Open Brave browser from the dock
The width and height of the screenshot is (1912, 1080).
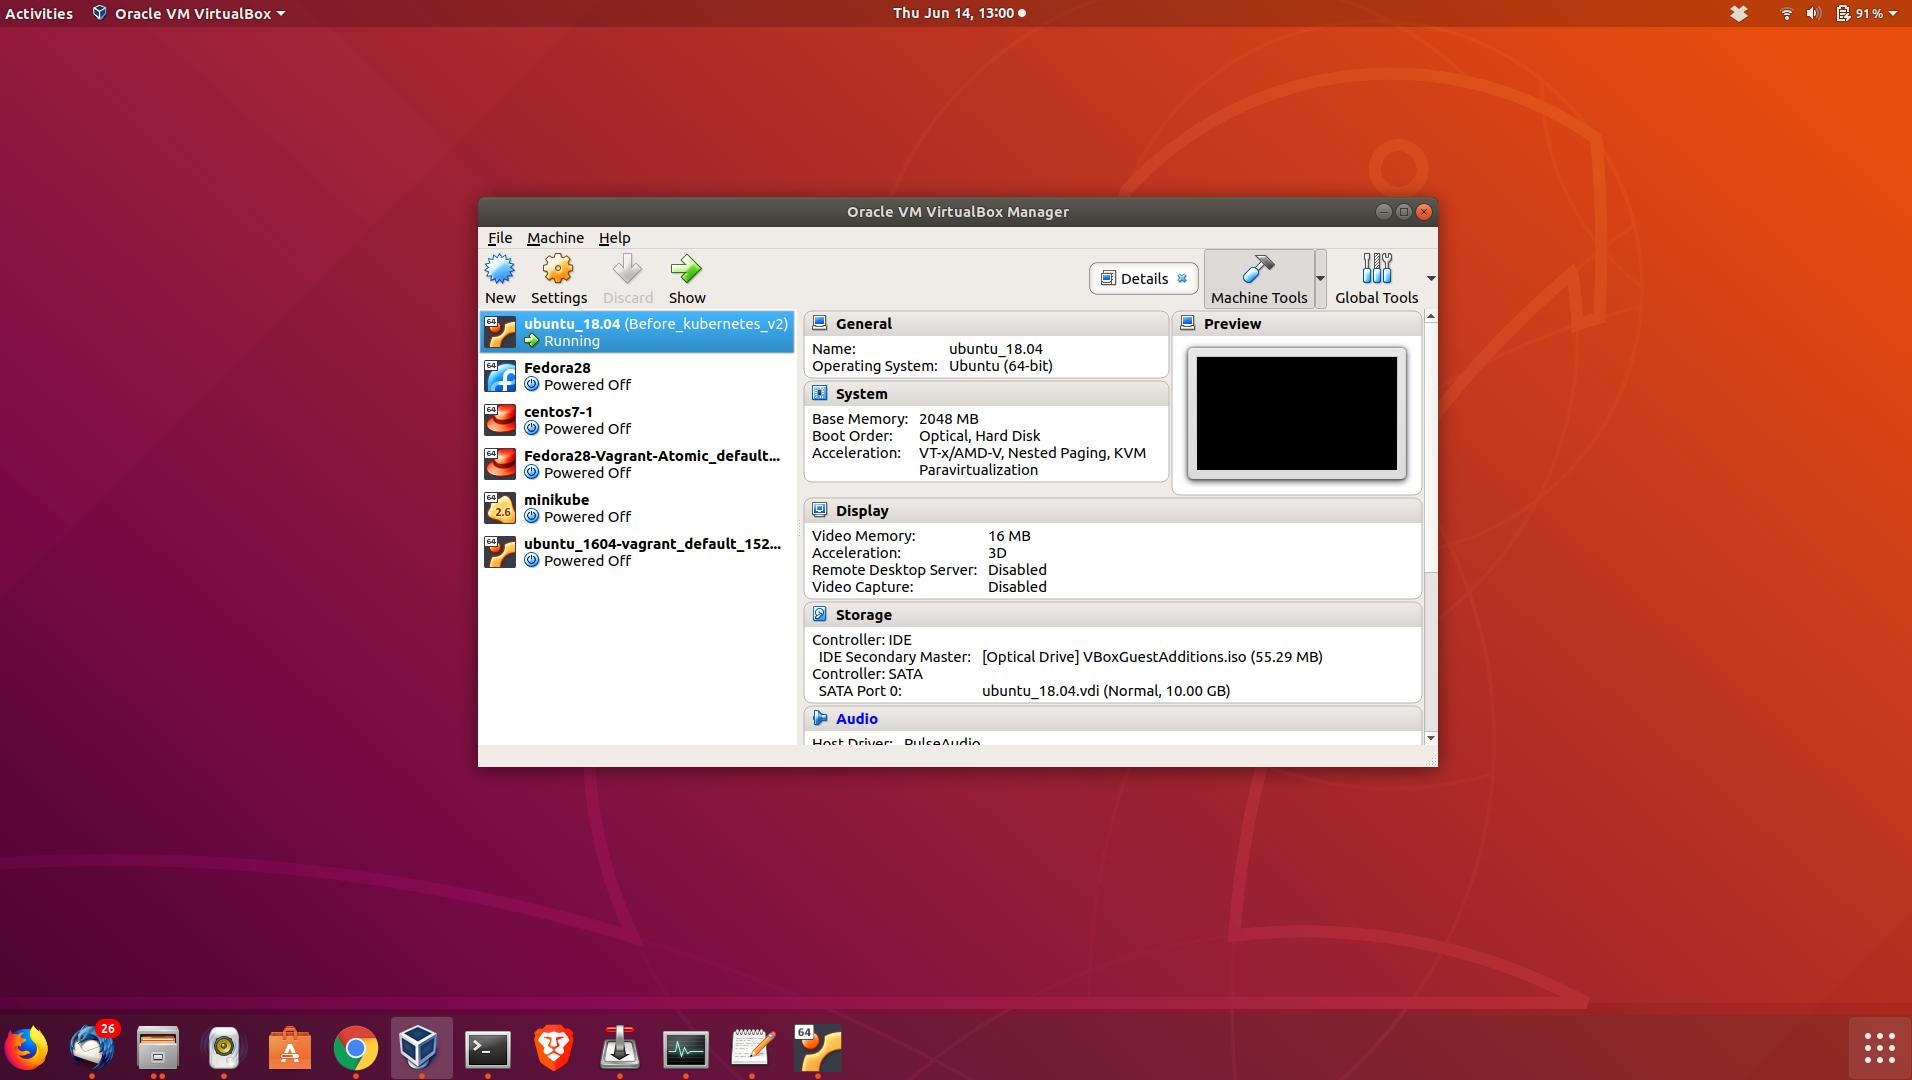553,1048
